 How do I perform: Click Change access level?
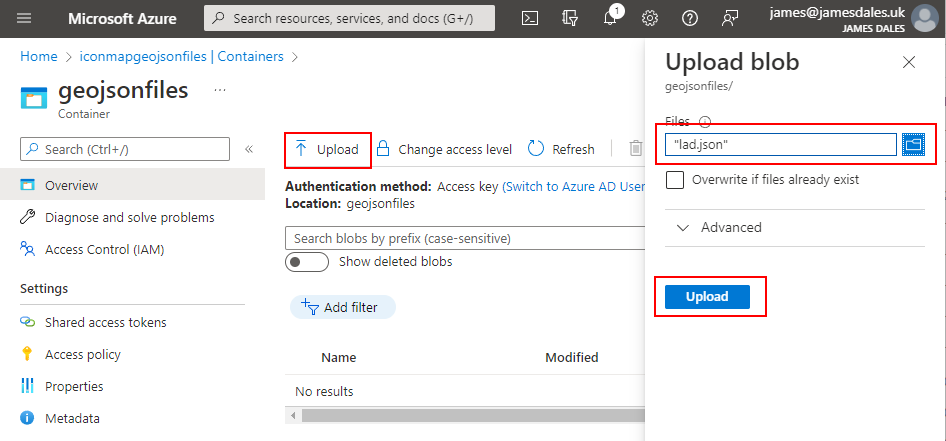click(x=444, y=149)
